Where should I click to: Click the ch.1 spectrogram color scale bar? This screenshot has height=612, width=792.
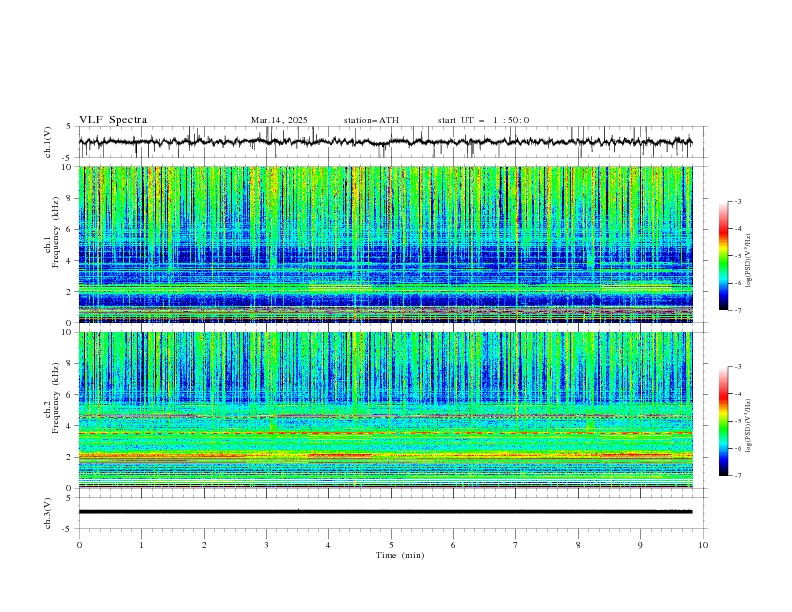pyautogui.click(x=723, y=256)
